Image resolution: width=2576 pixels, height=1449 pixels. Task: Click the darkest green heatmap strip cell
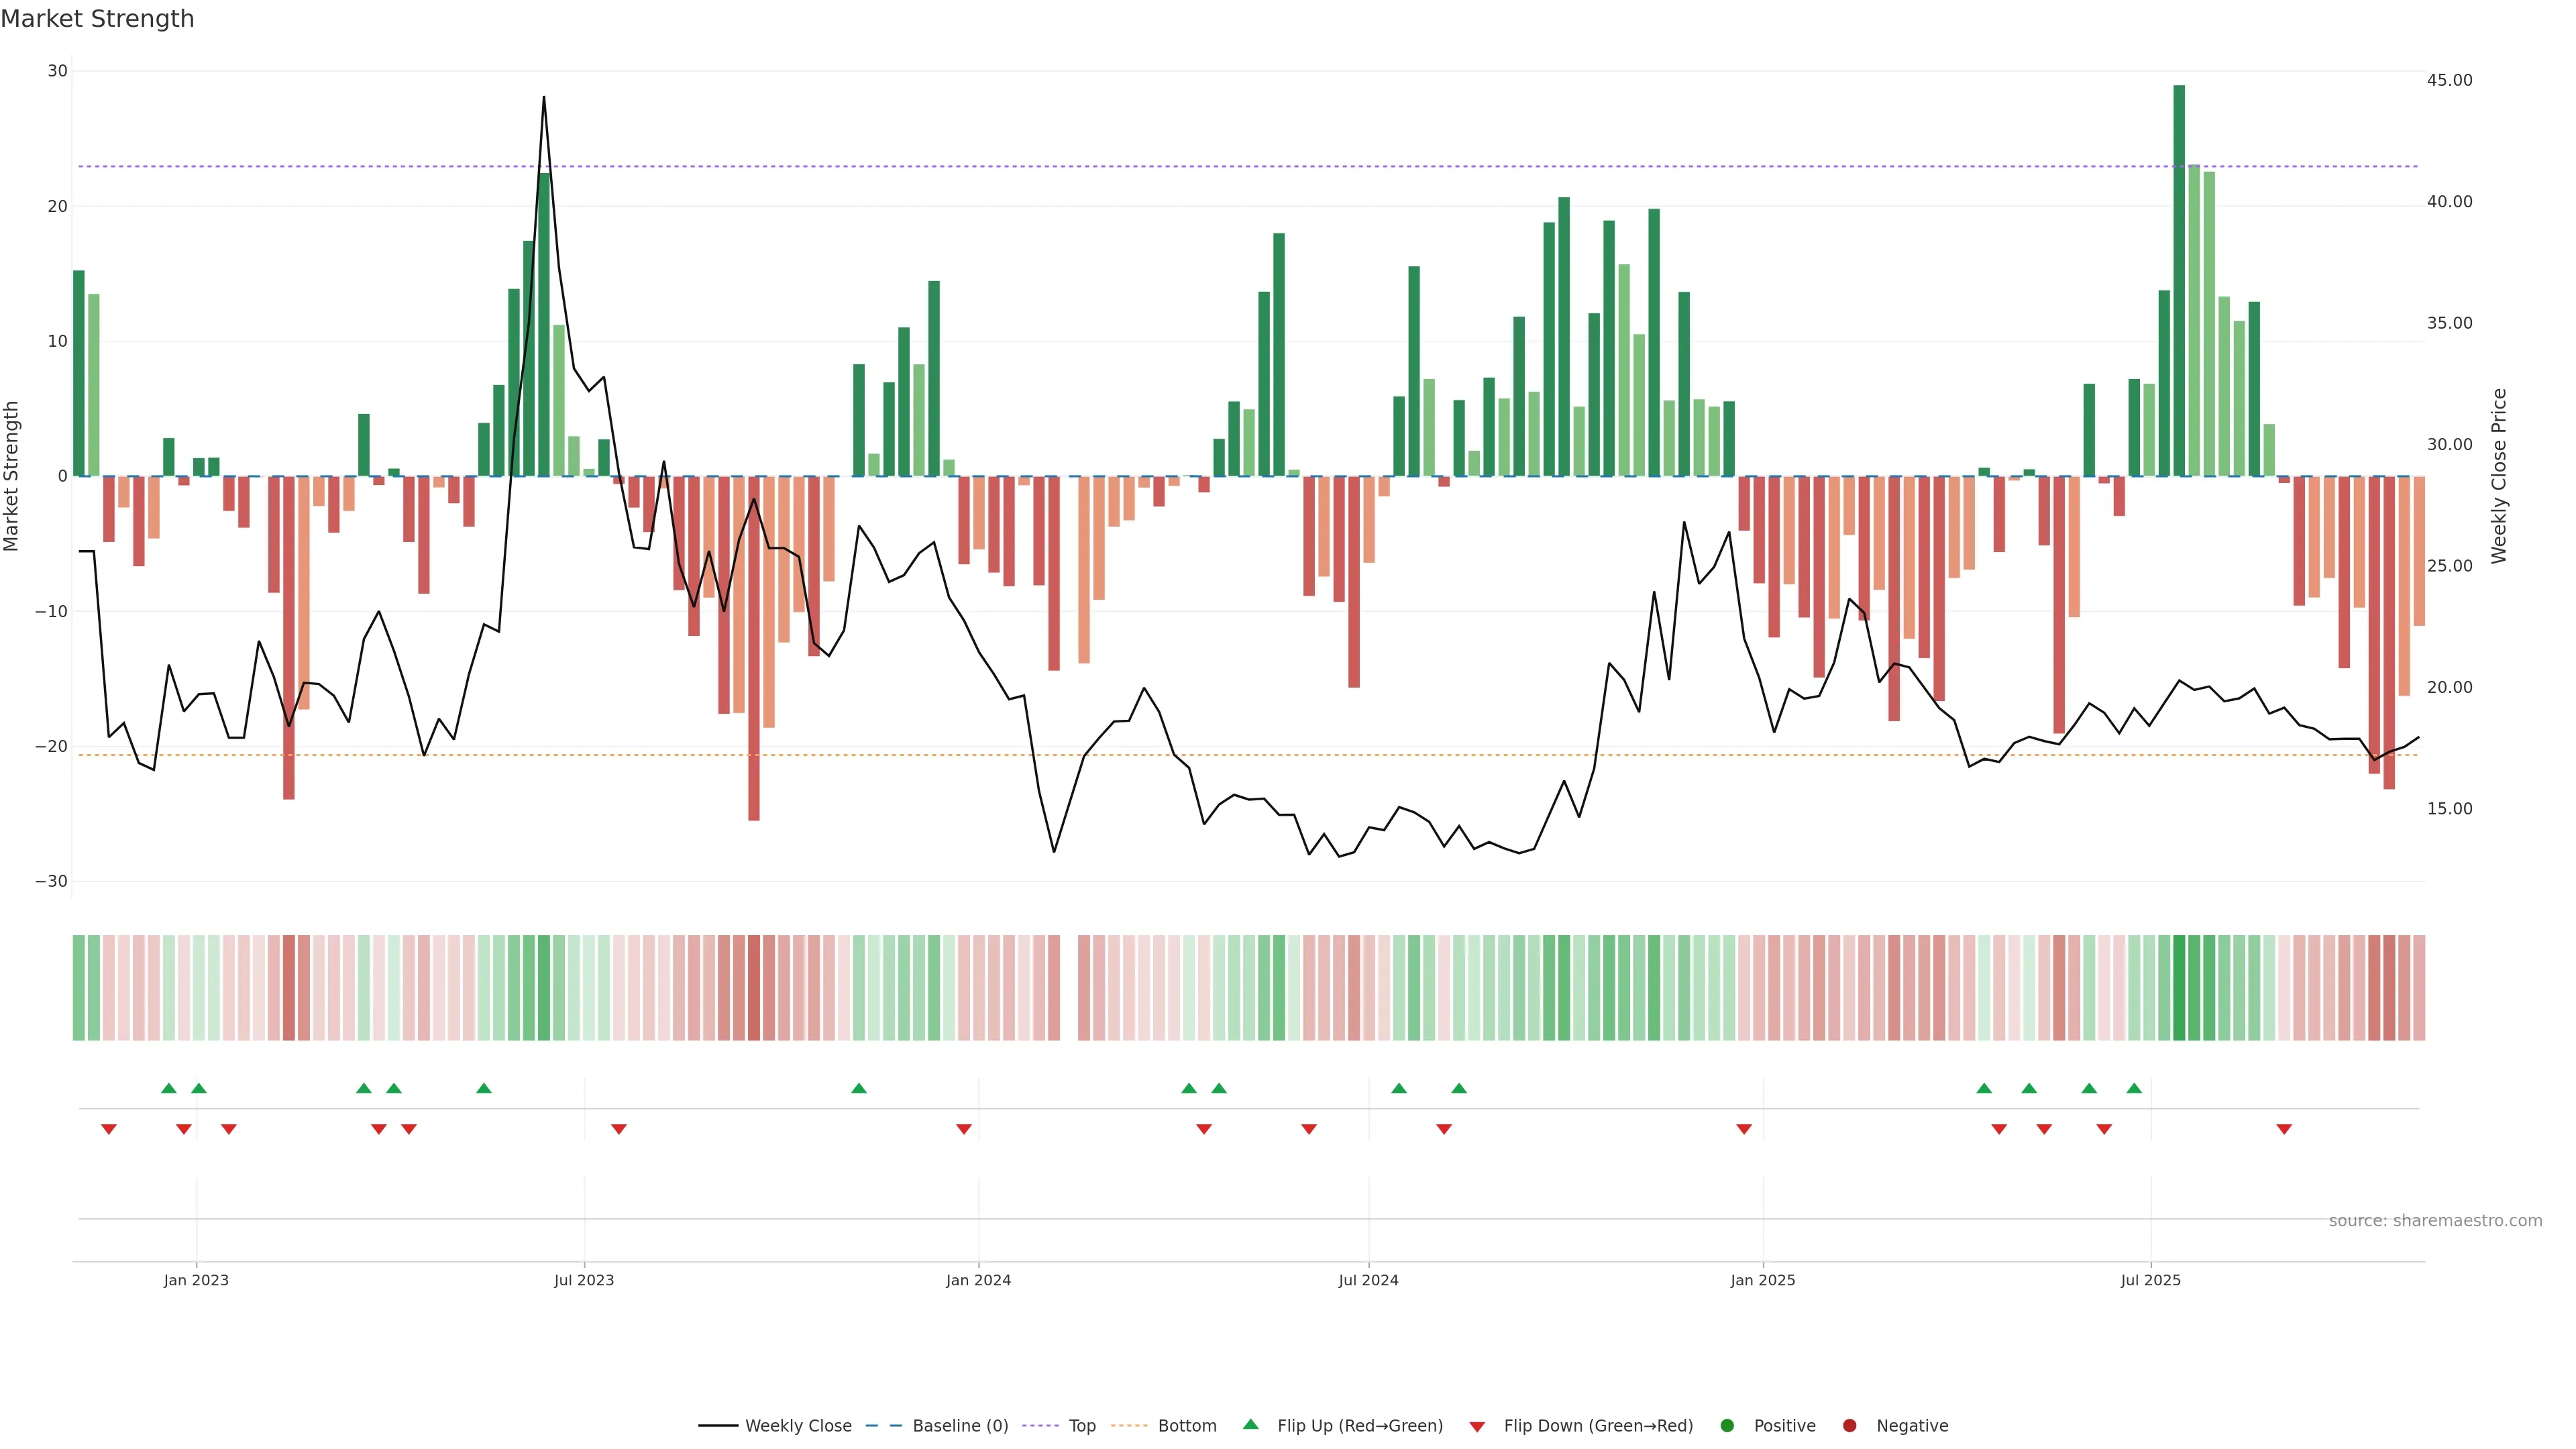(x=2179, y=988)
